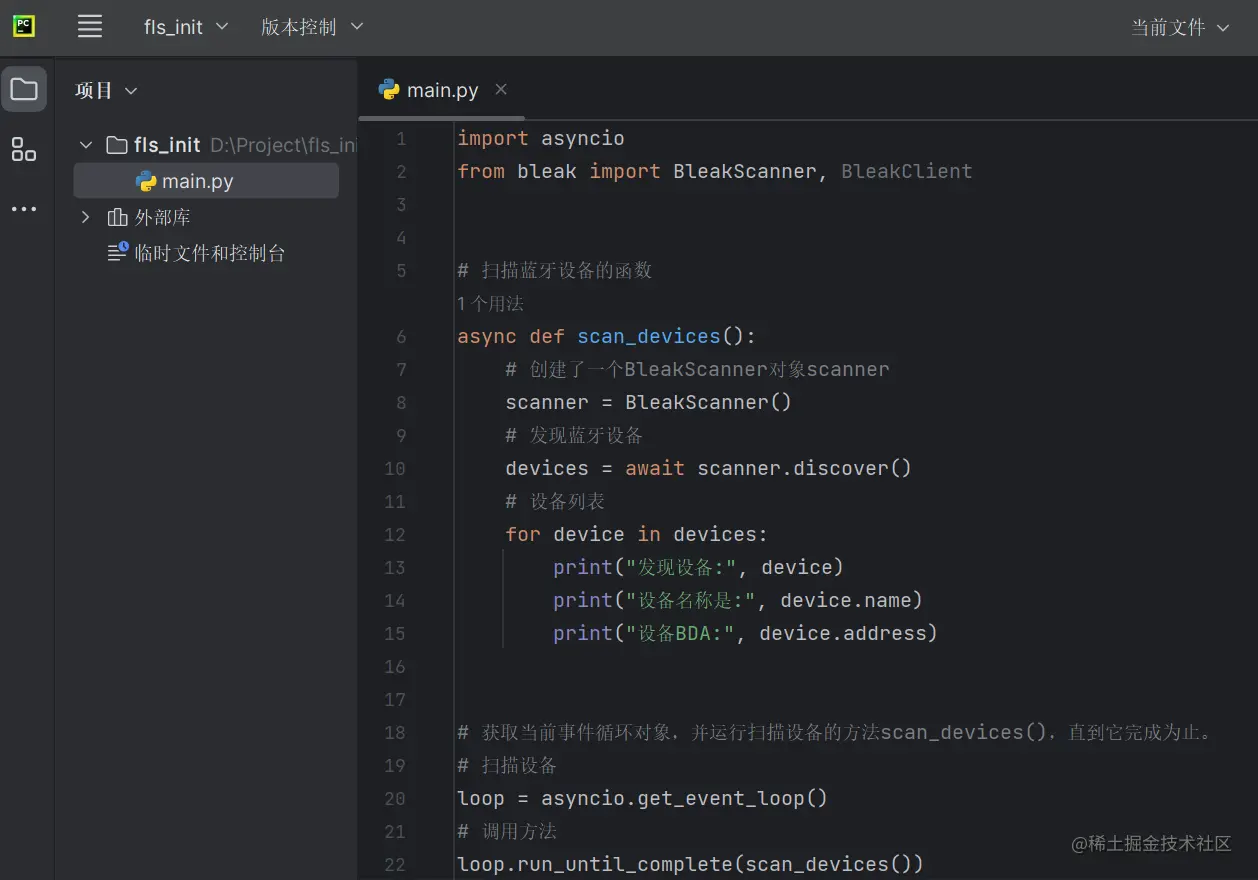Click the Python file icon on main.py tab
Screen dimensions: 1258x880
point(389,89)
